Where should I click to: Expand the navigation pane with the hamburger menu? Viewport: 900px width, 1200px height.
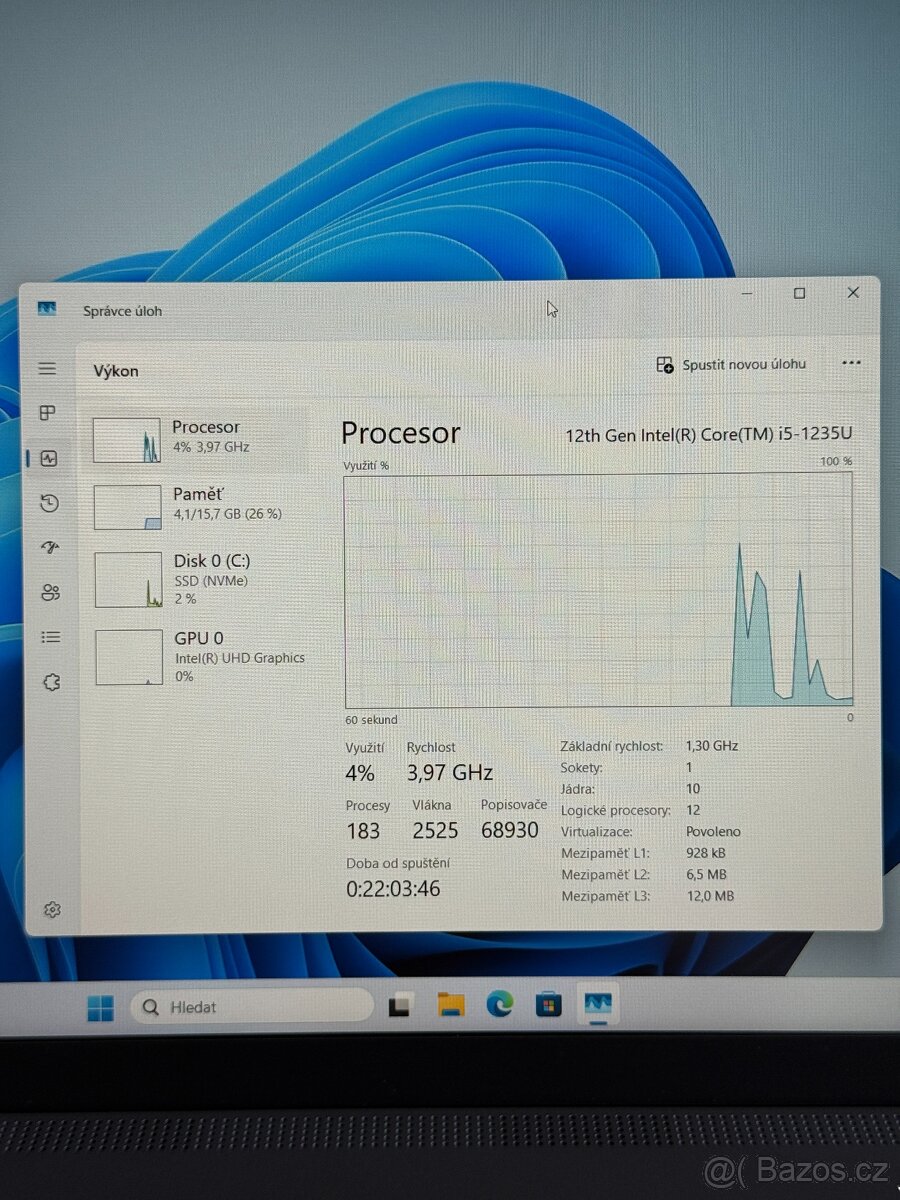[x=48, y=368]
